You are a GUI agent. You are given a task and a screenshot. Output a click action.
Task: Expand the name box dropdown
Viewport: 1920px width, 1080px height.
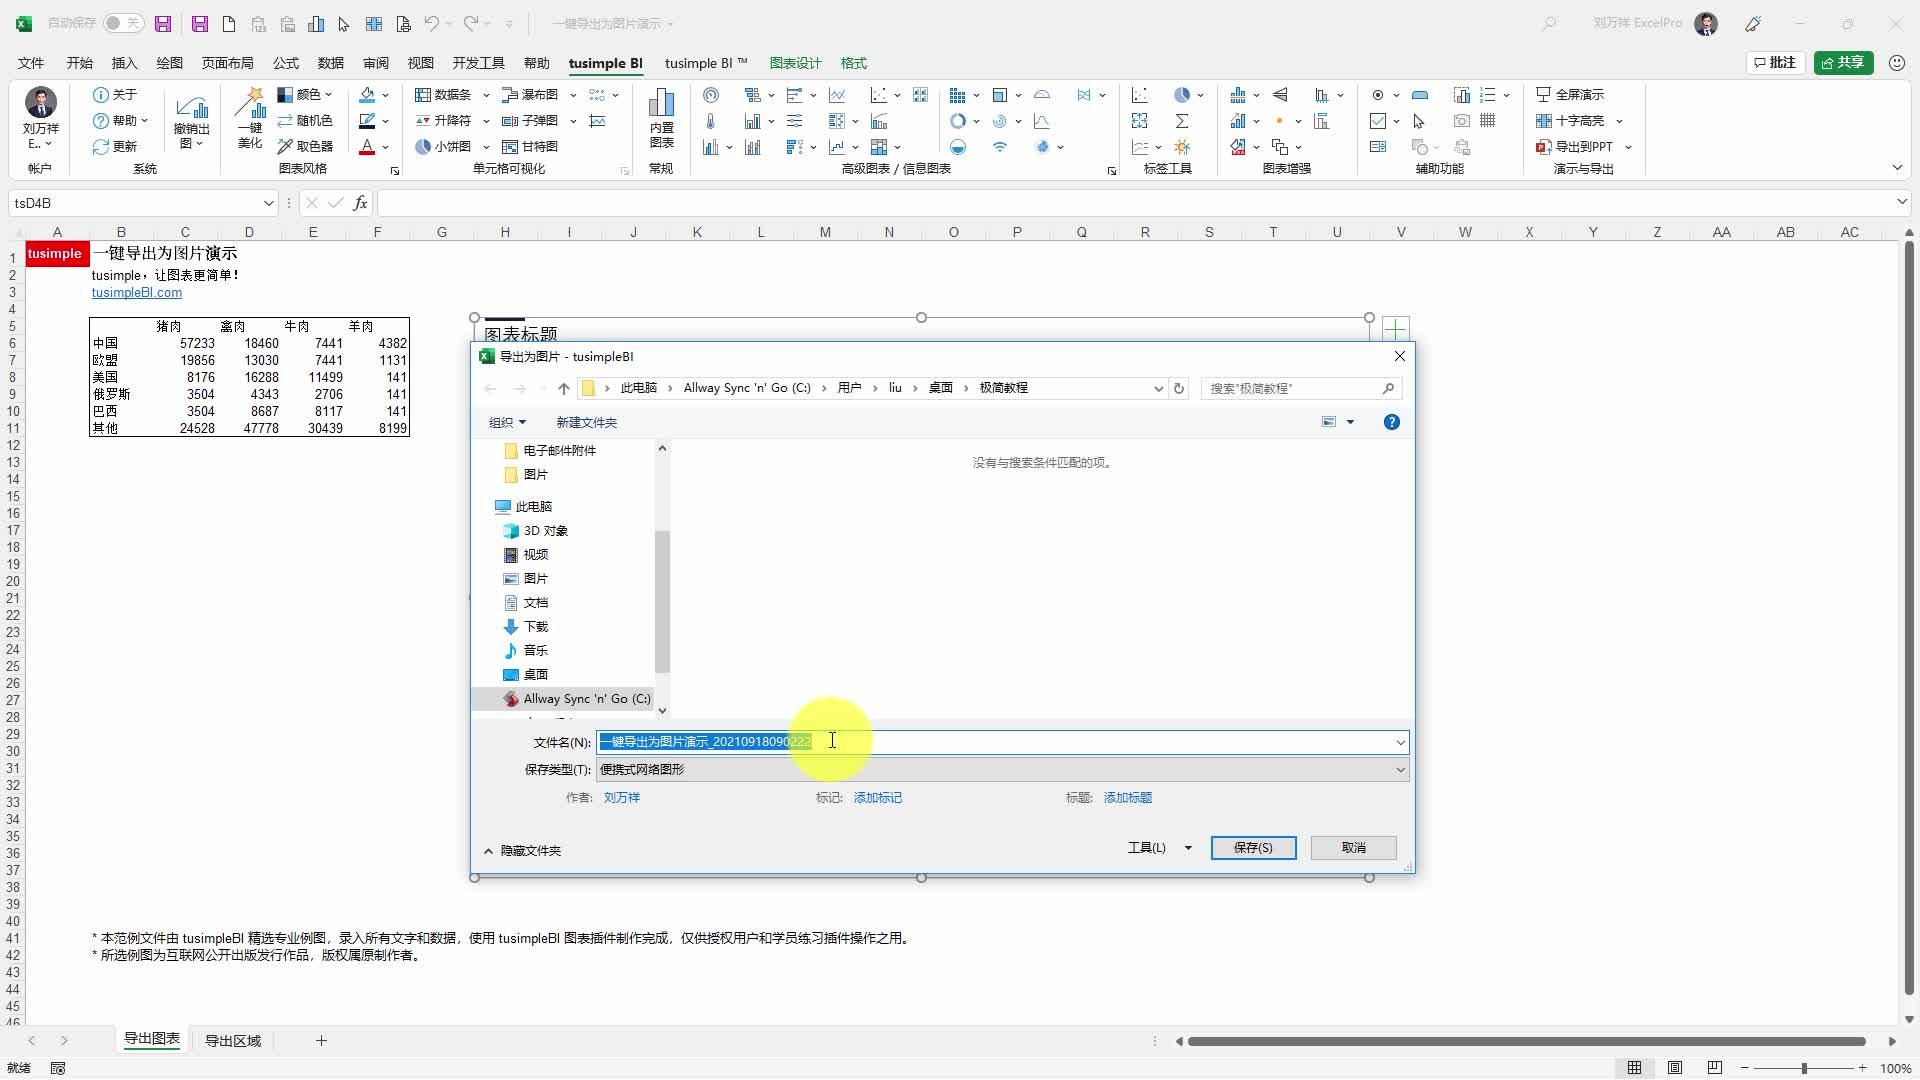268,203
